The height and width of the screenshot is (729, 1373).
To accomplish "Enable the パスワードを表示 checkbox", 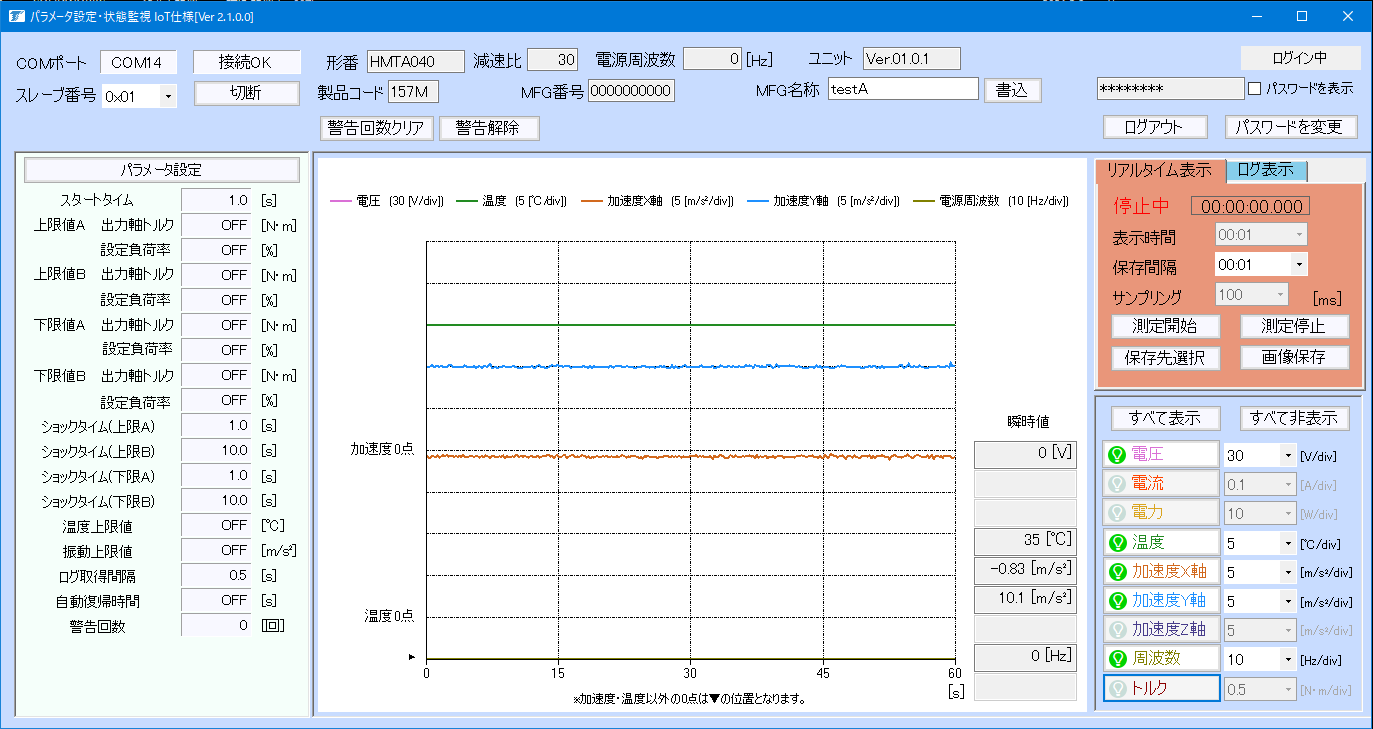I will [1255, 89].
